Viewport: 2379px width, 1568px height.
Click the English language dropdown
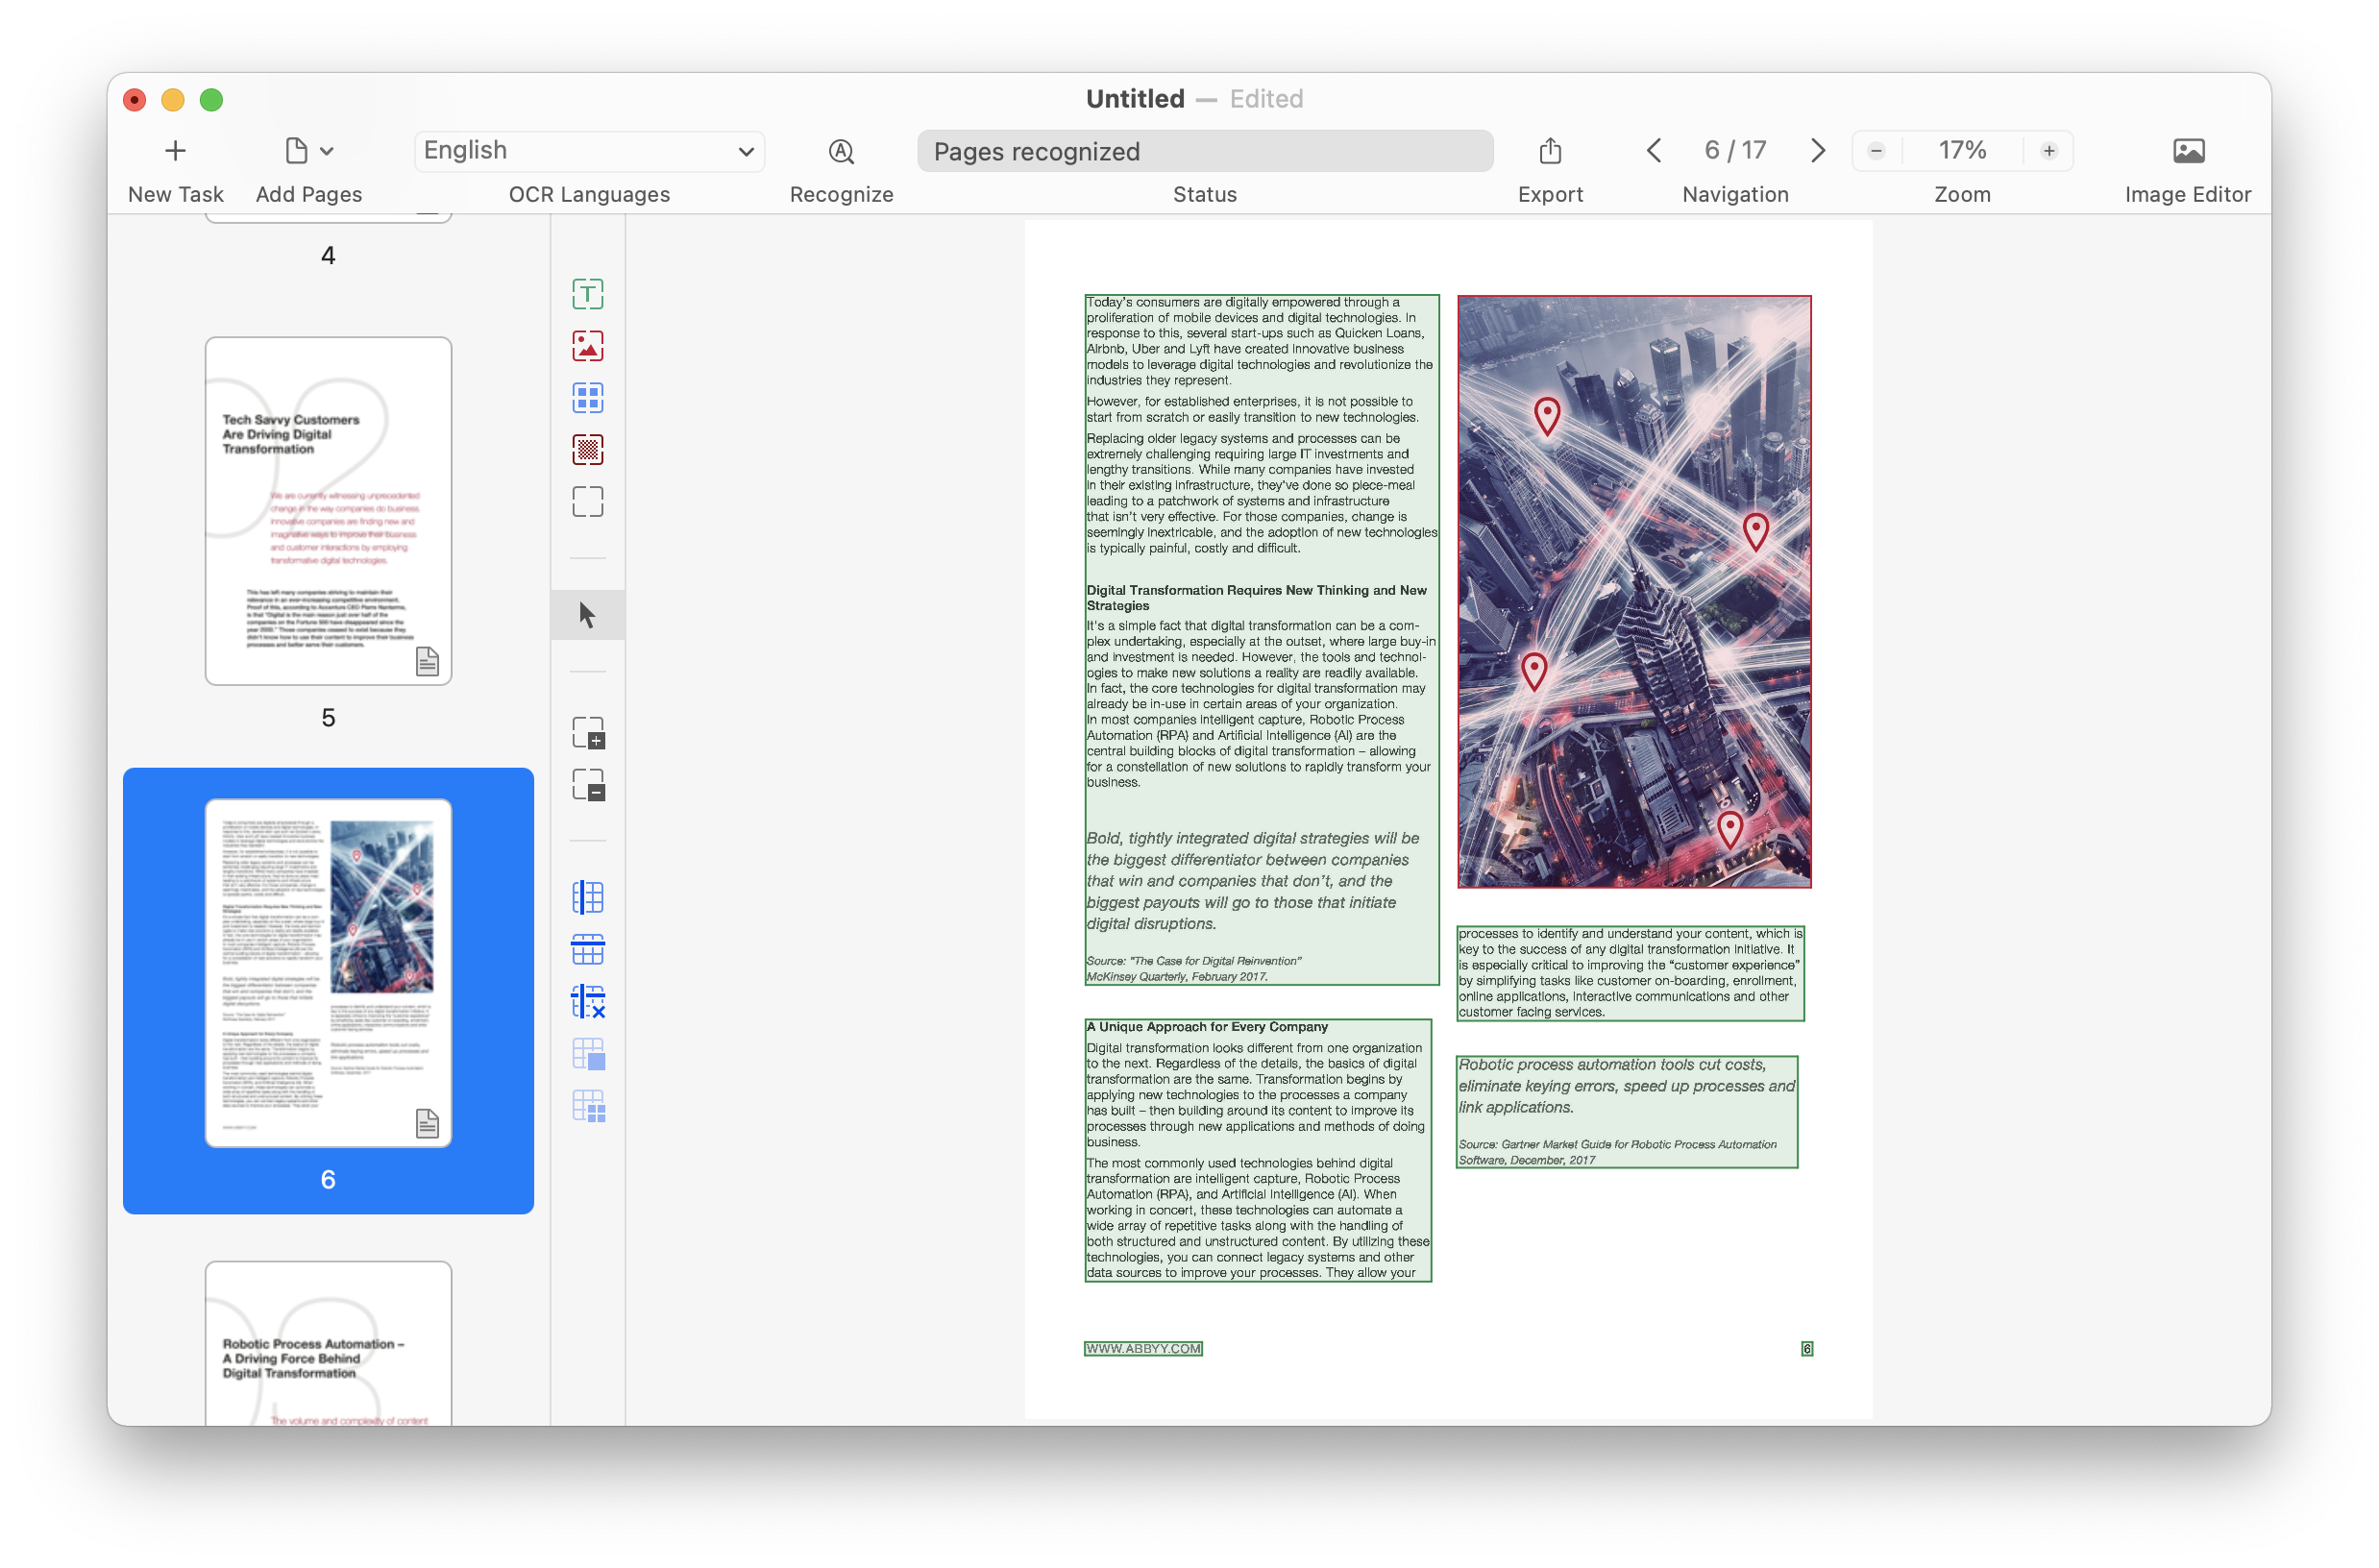(x=588, y=149)
